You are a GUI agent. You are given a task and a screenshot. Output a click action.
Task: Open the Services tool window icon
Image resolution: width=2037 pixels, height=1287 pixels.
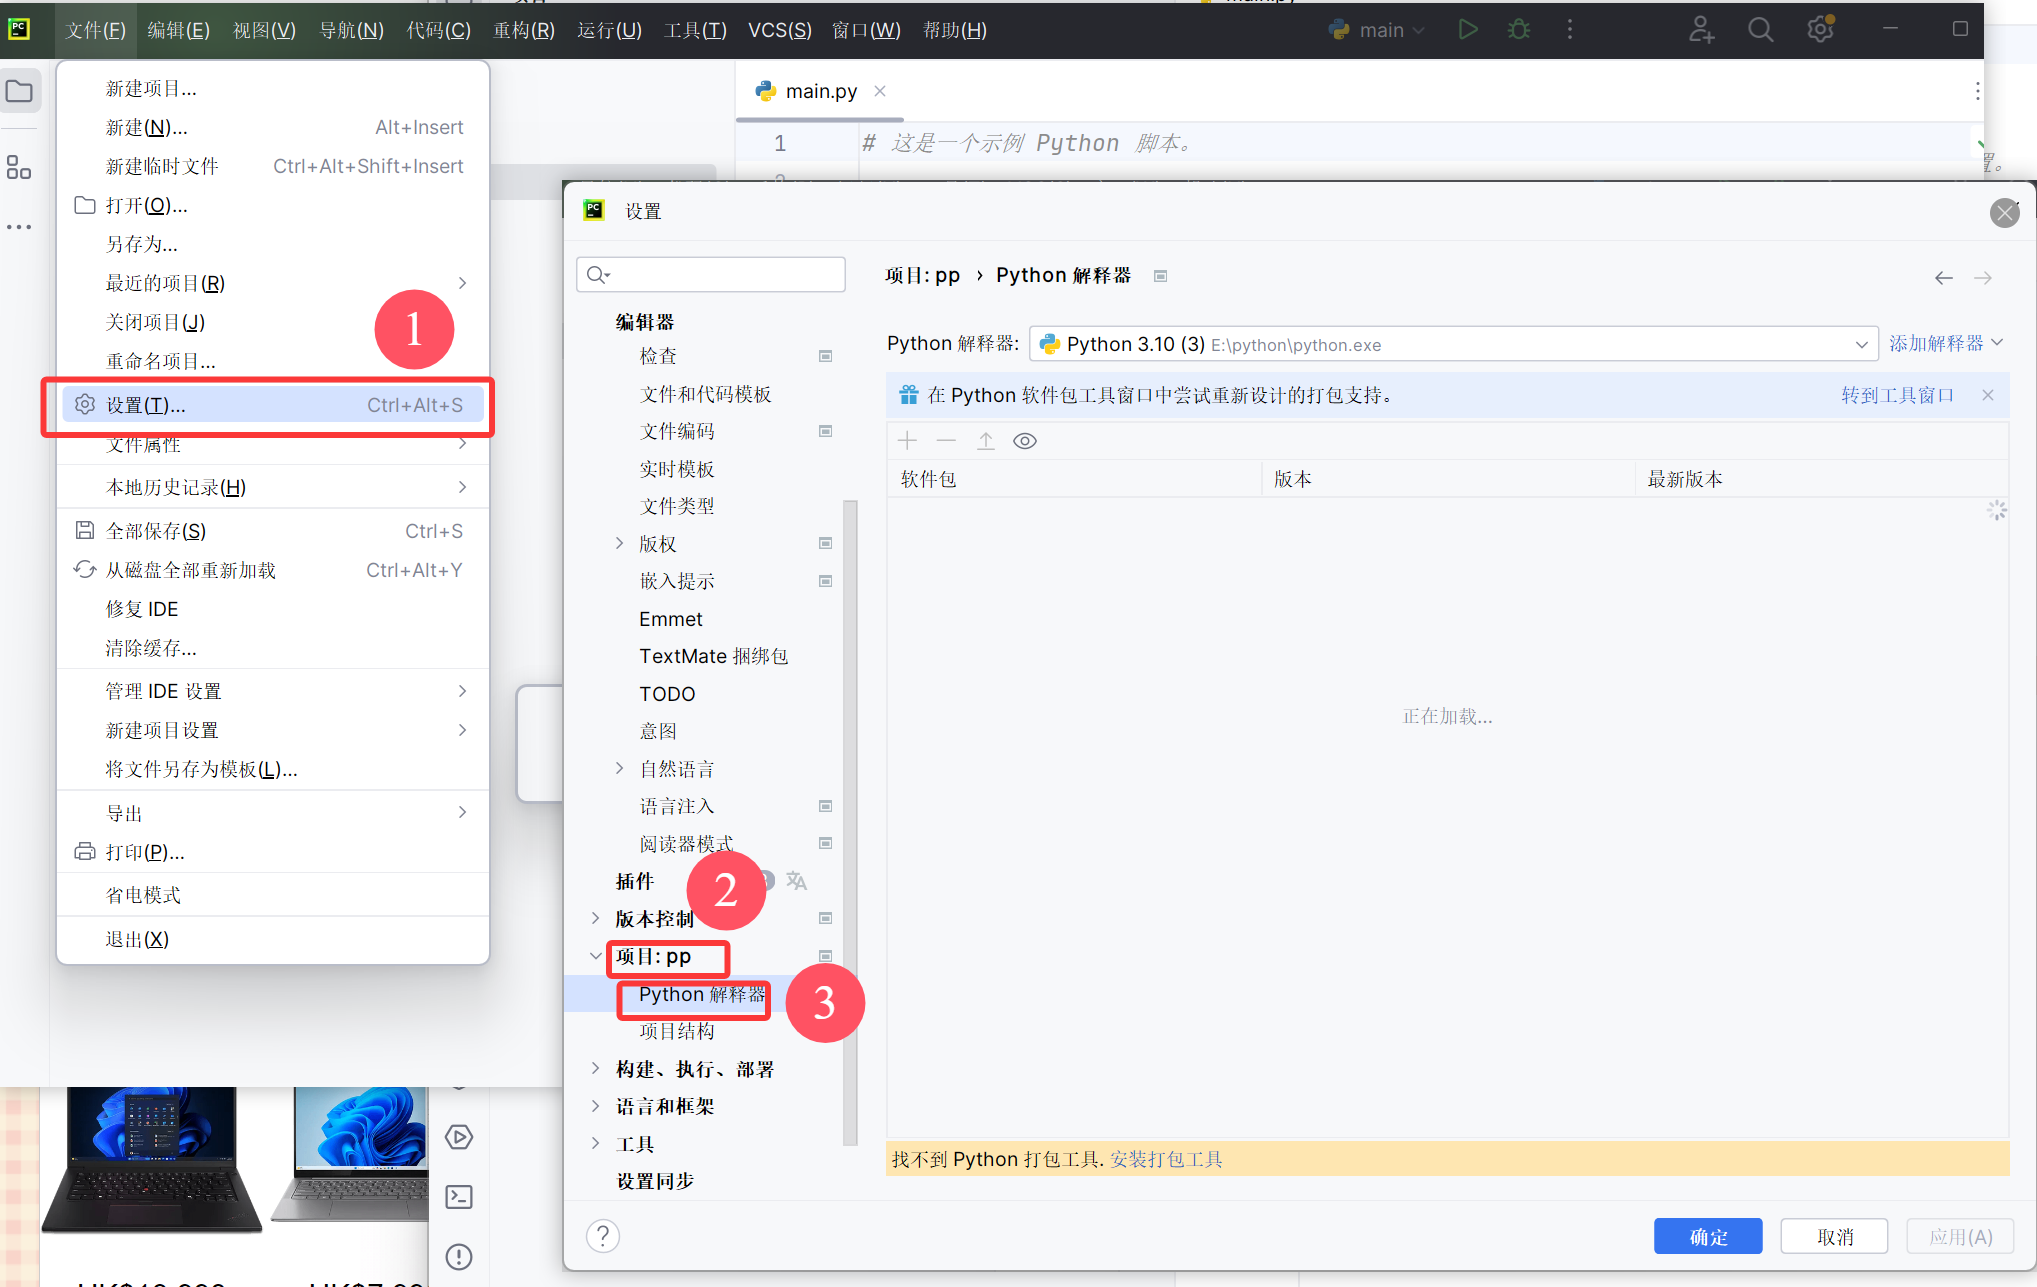459,1137
